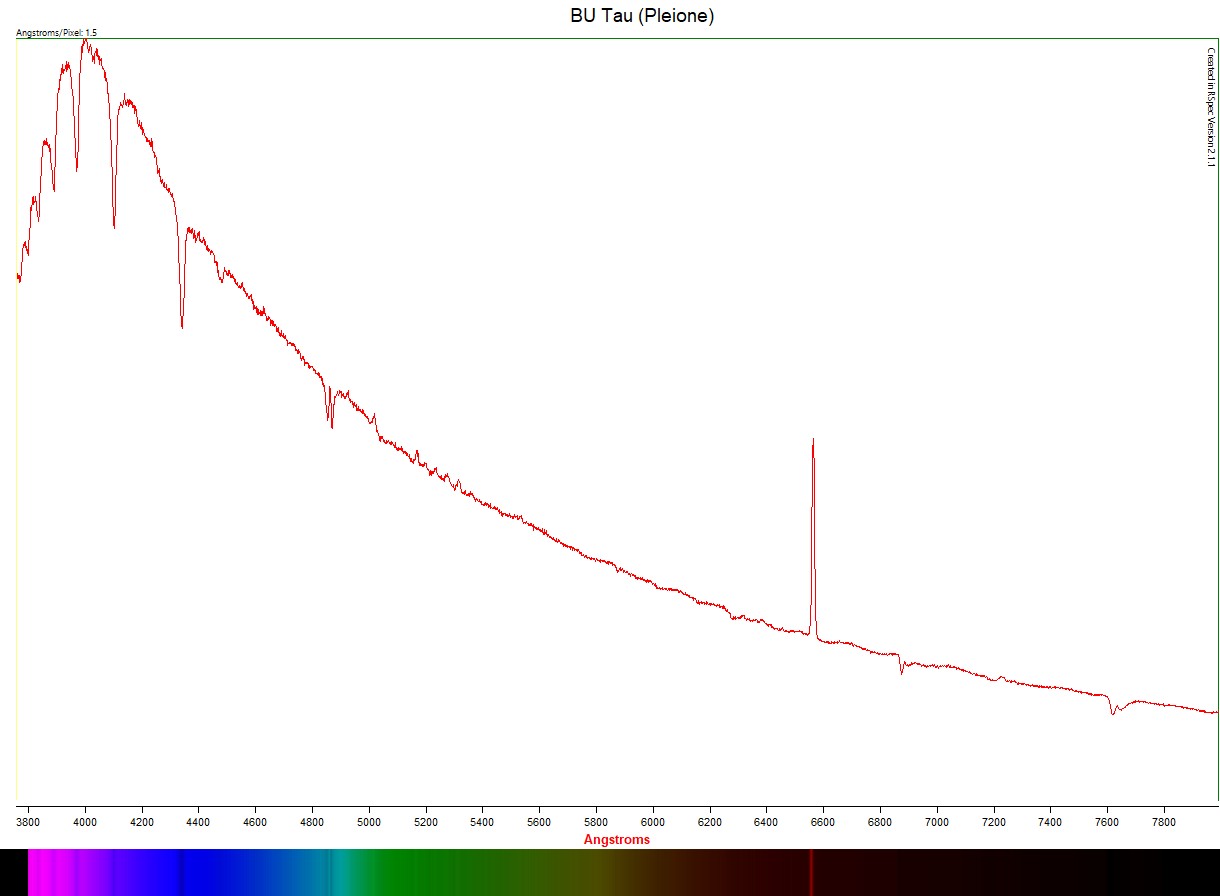Viewport: 1220px width, 896px height.
Task: Click the cyan band in the color strip
Action: tap(338, 872)
